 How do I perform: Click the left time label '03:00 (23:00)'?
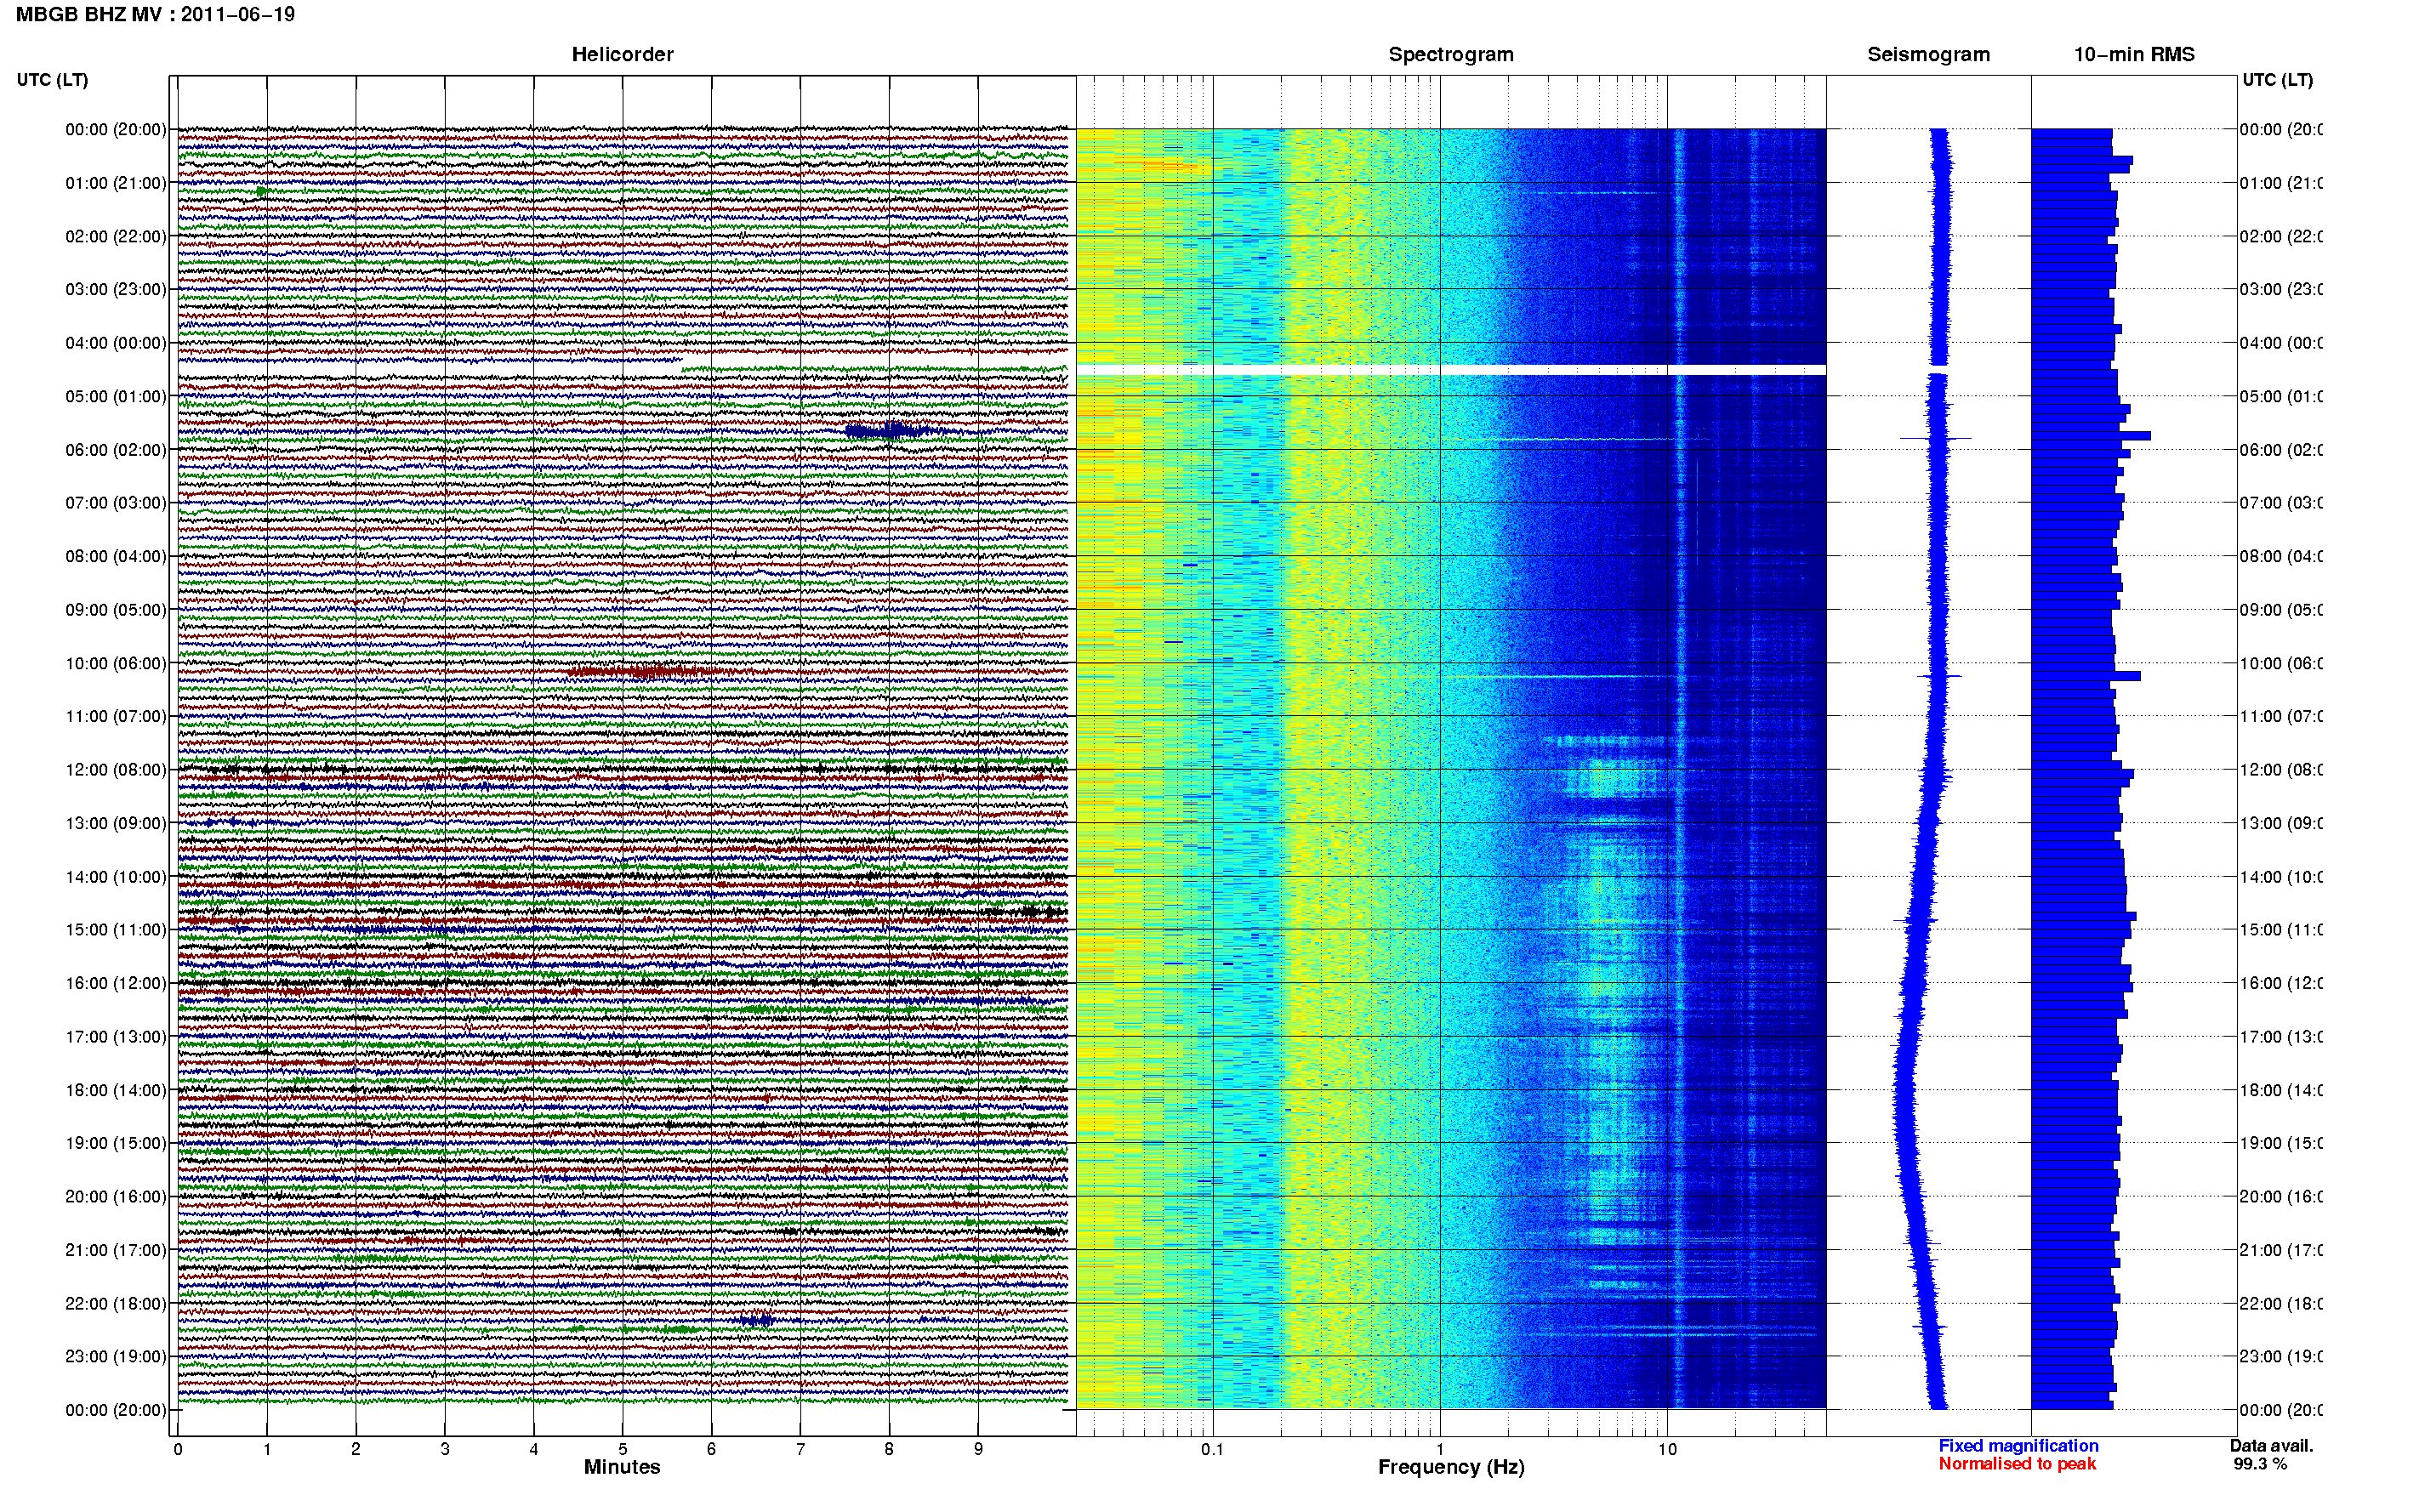116,289
